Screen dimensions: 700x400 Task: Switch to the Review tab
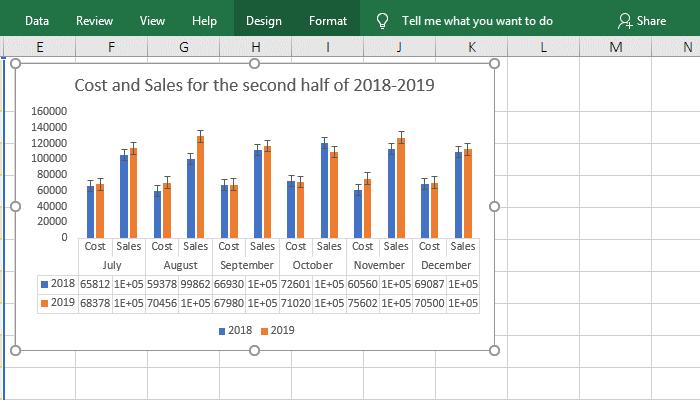(94, 20)
